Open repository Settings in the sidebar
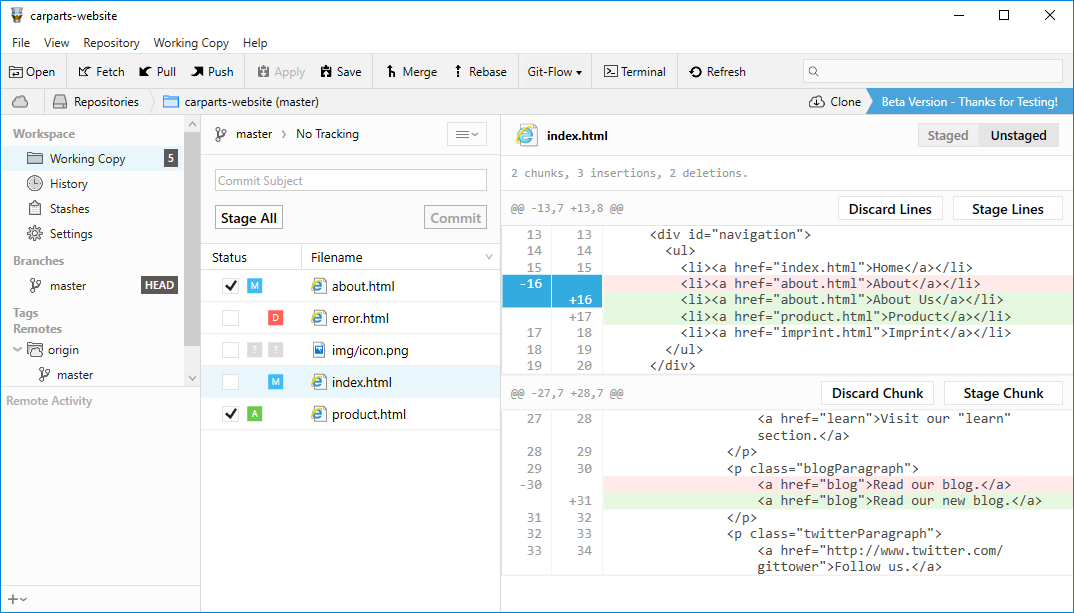1074x613 pixels. [x=70, y=233]
